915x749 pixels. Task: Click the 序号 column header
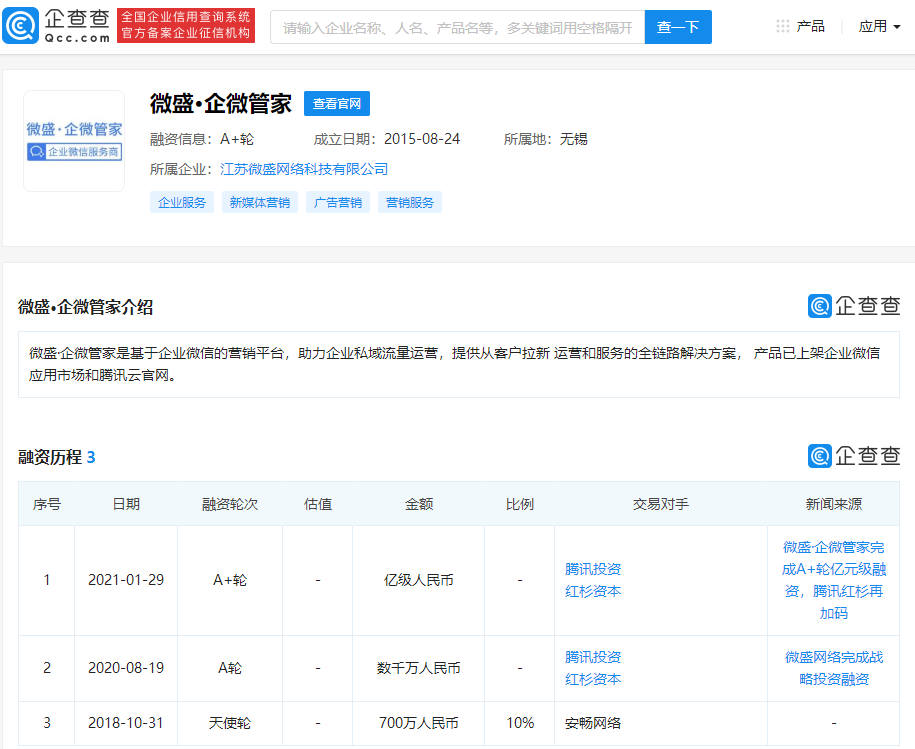tap(47, 504)
